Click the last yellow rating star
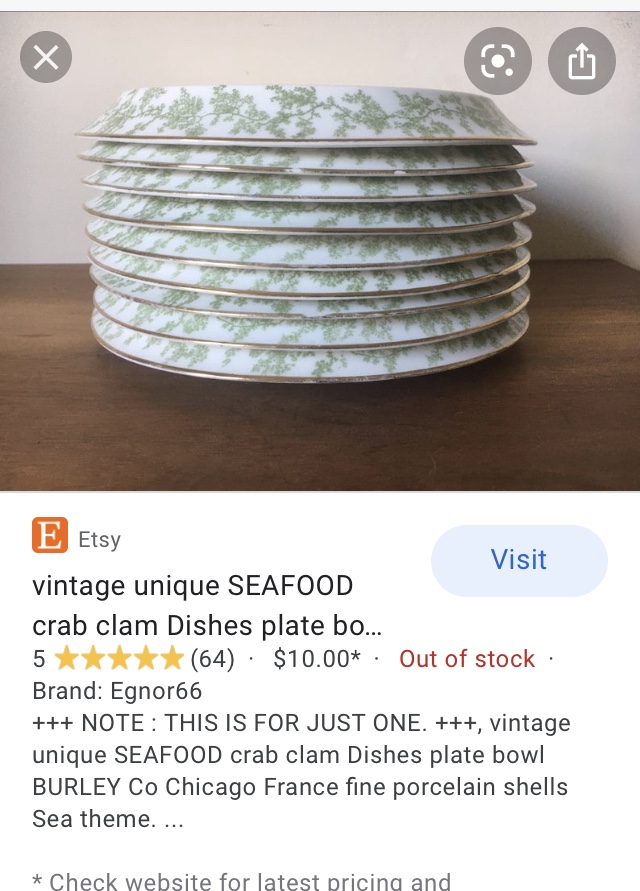The width and height of the screenshot is (640, 891). (172, 659)
